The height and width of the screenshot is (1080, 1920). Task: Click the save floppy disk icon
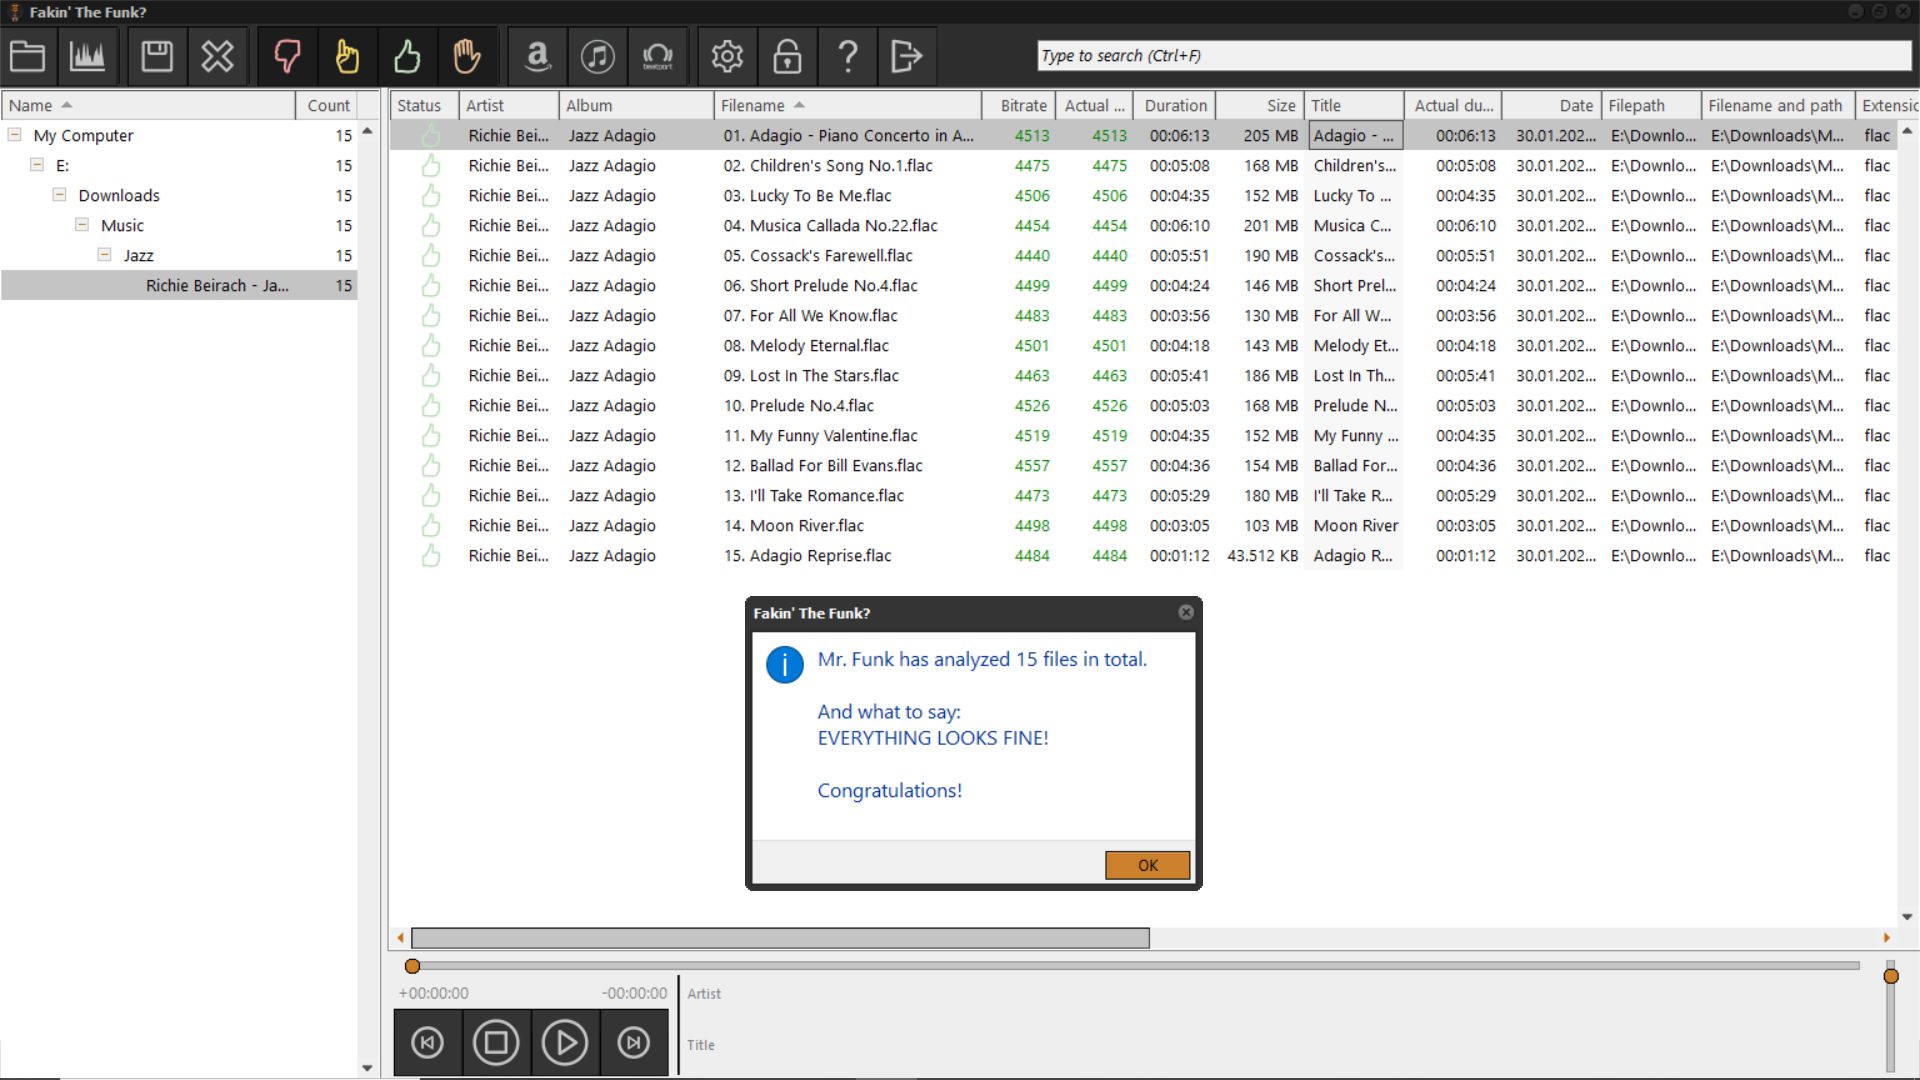pos(157,56)
